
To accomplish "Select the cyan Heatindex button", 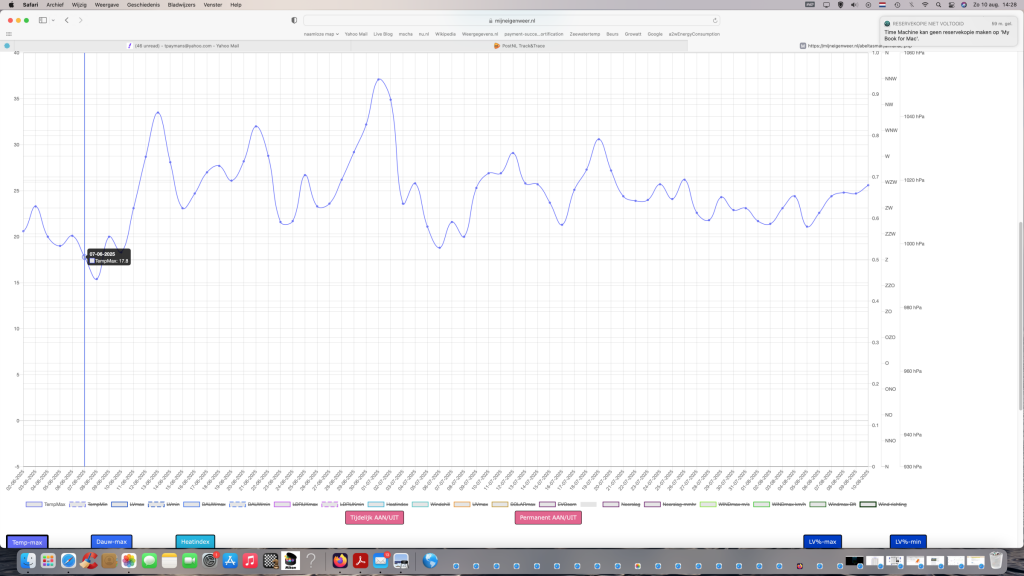I will [x=195, y=541].
